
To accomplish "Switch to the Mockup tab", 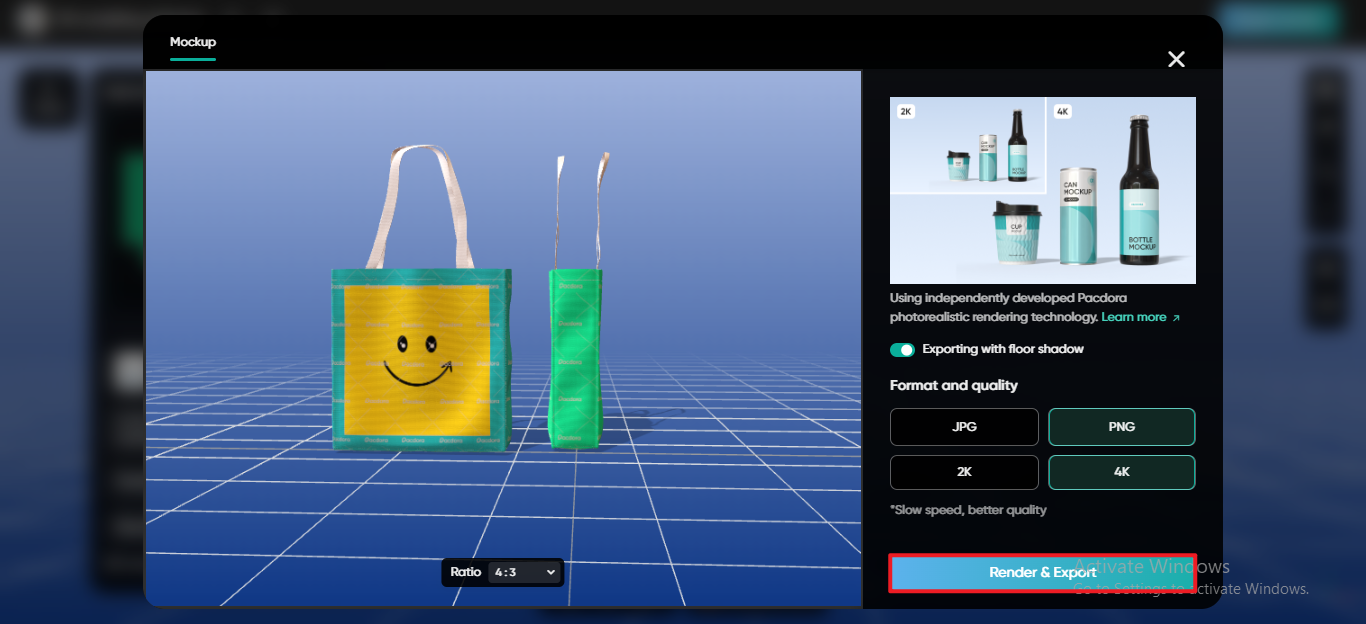I will 192,42.
